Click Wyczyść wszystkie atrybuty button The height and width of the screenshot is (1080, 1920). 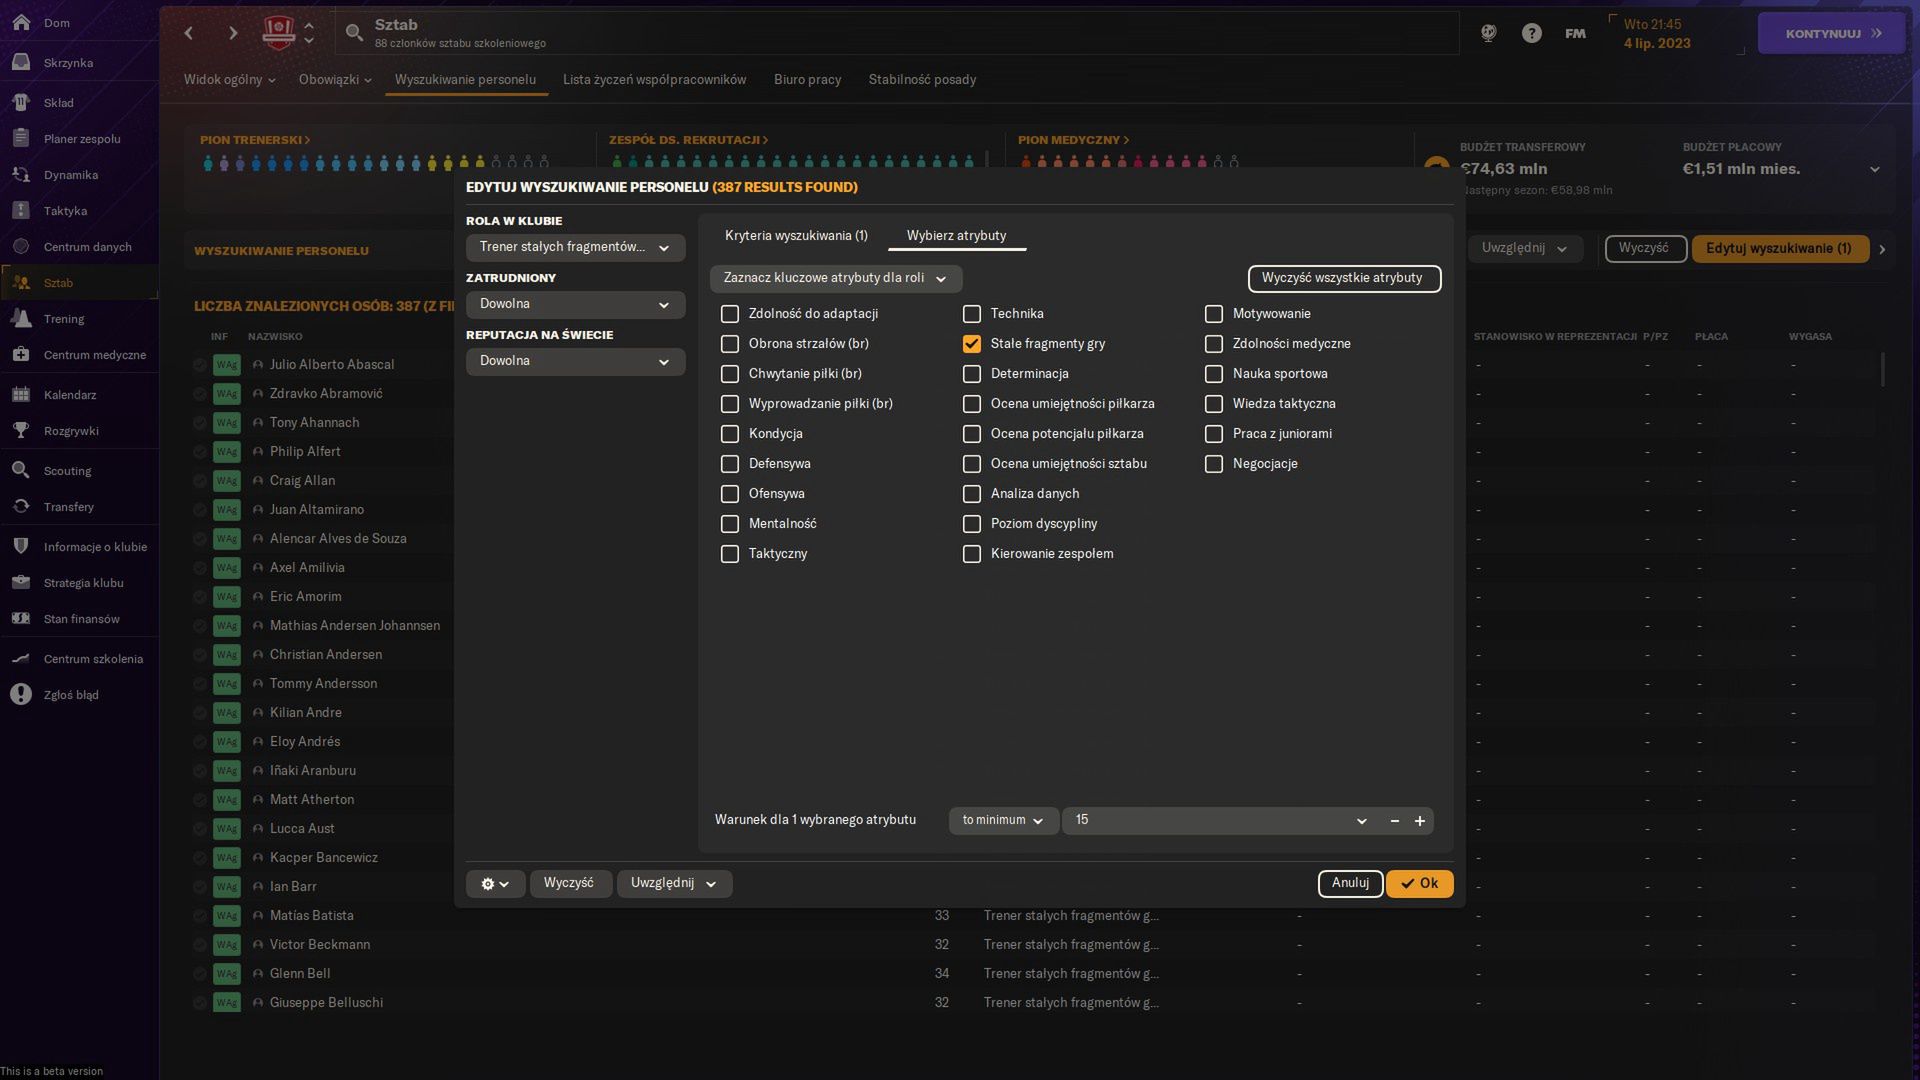click(1344, 278)
